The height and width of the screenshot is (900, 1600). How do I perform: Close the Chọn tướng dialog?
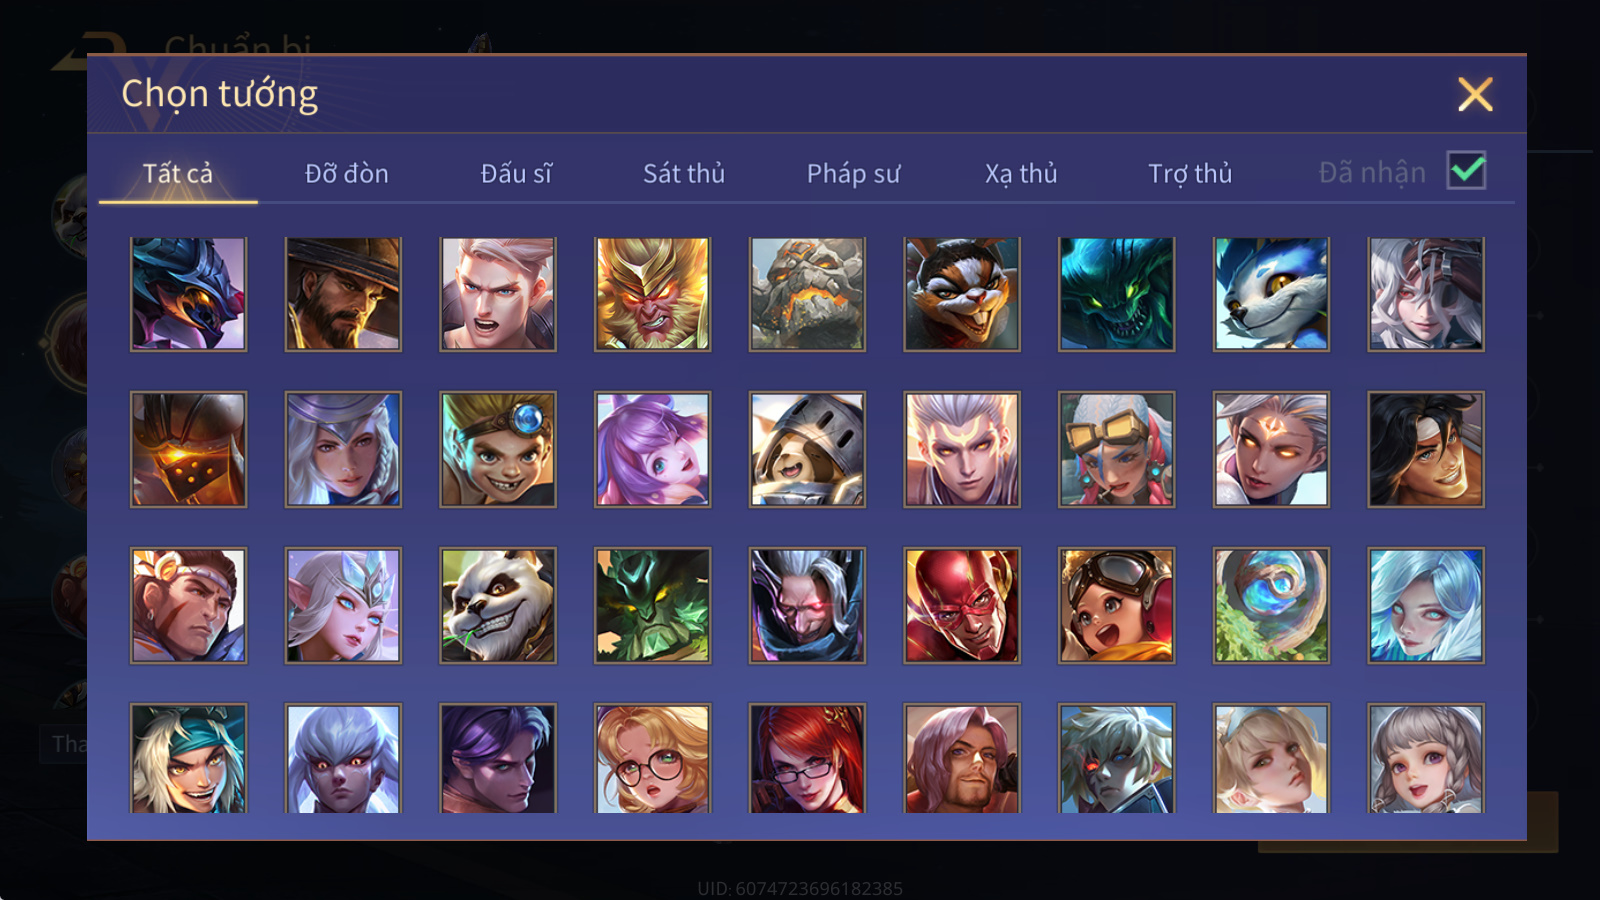[x=1475, y=94]
